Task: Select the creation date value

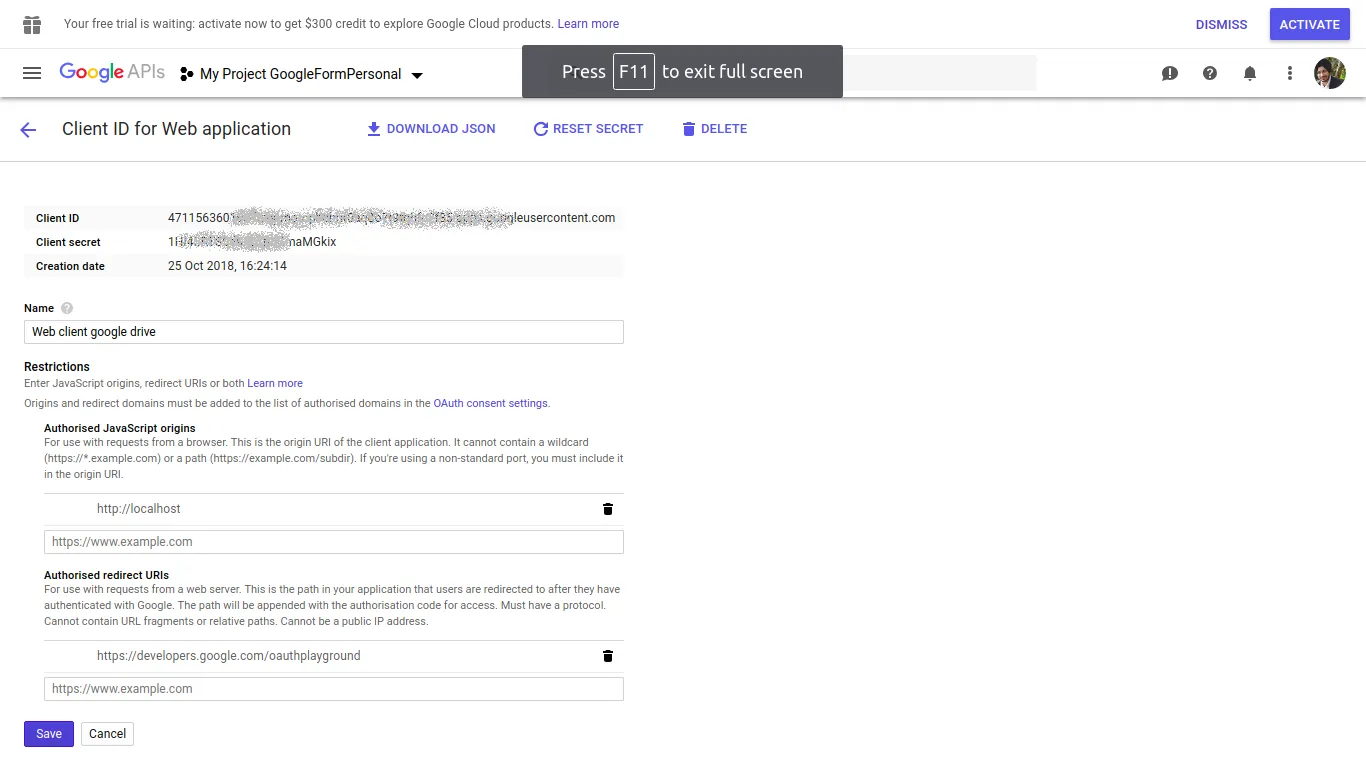Action: 227,266
